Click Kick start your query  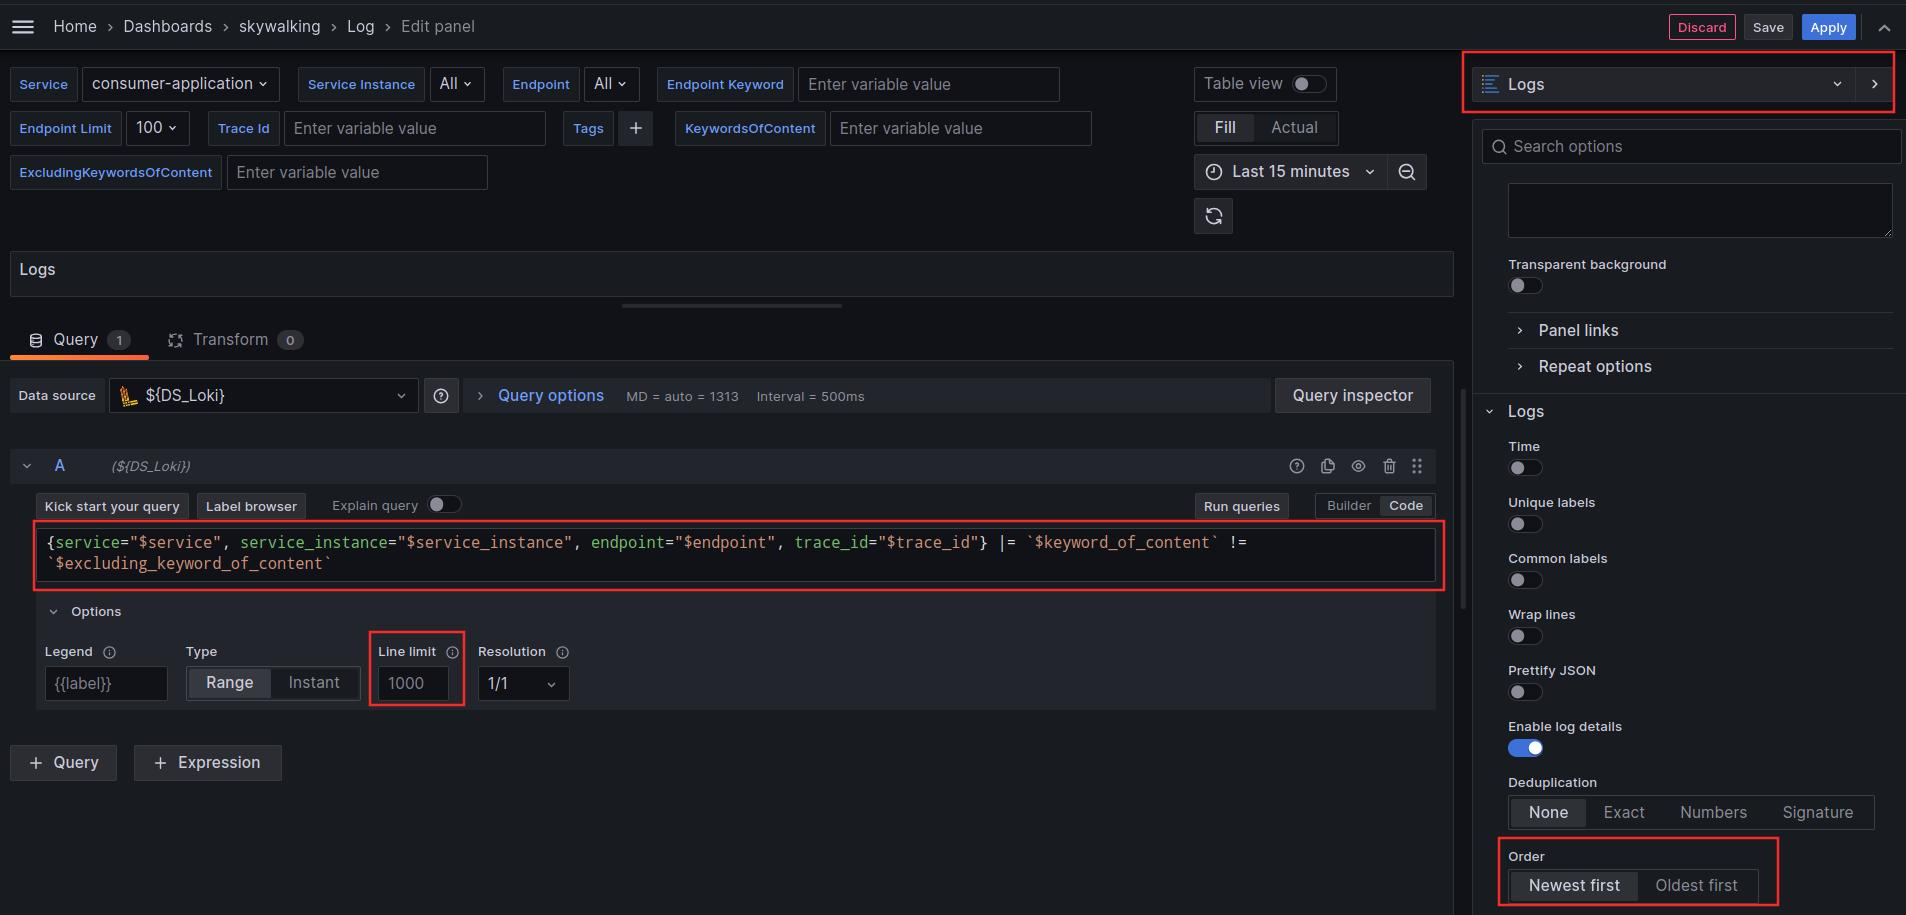click(112, 506)
